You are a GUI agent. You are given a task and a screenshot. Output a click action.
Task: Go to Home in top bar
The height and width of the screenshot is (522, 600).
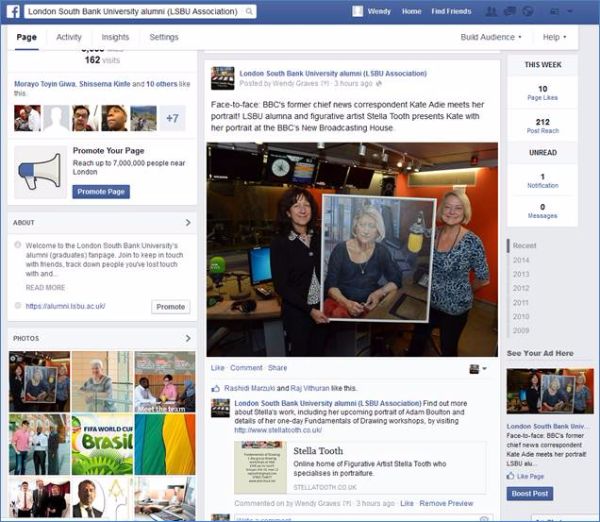click(411, 11)
